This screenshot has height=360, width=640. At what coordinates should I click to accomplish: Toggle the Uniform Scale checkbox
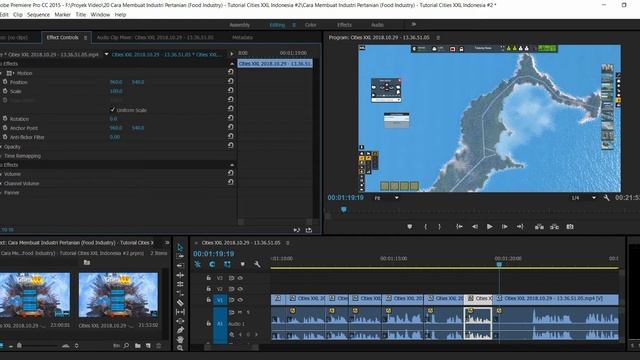click(x=113, y=110)
